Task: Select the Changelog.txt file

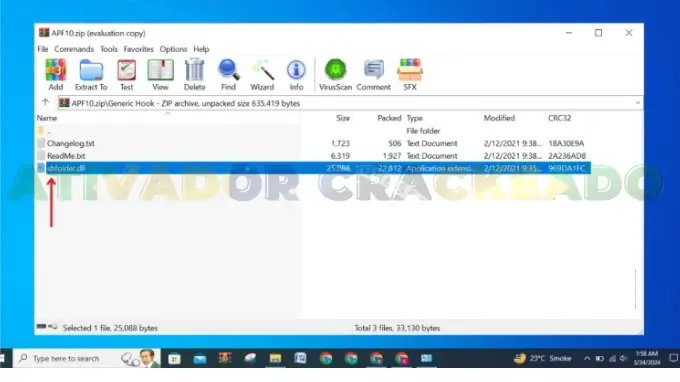Action: (x=71, y=143)
